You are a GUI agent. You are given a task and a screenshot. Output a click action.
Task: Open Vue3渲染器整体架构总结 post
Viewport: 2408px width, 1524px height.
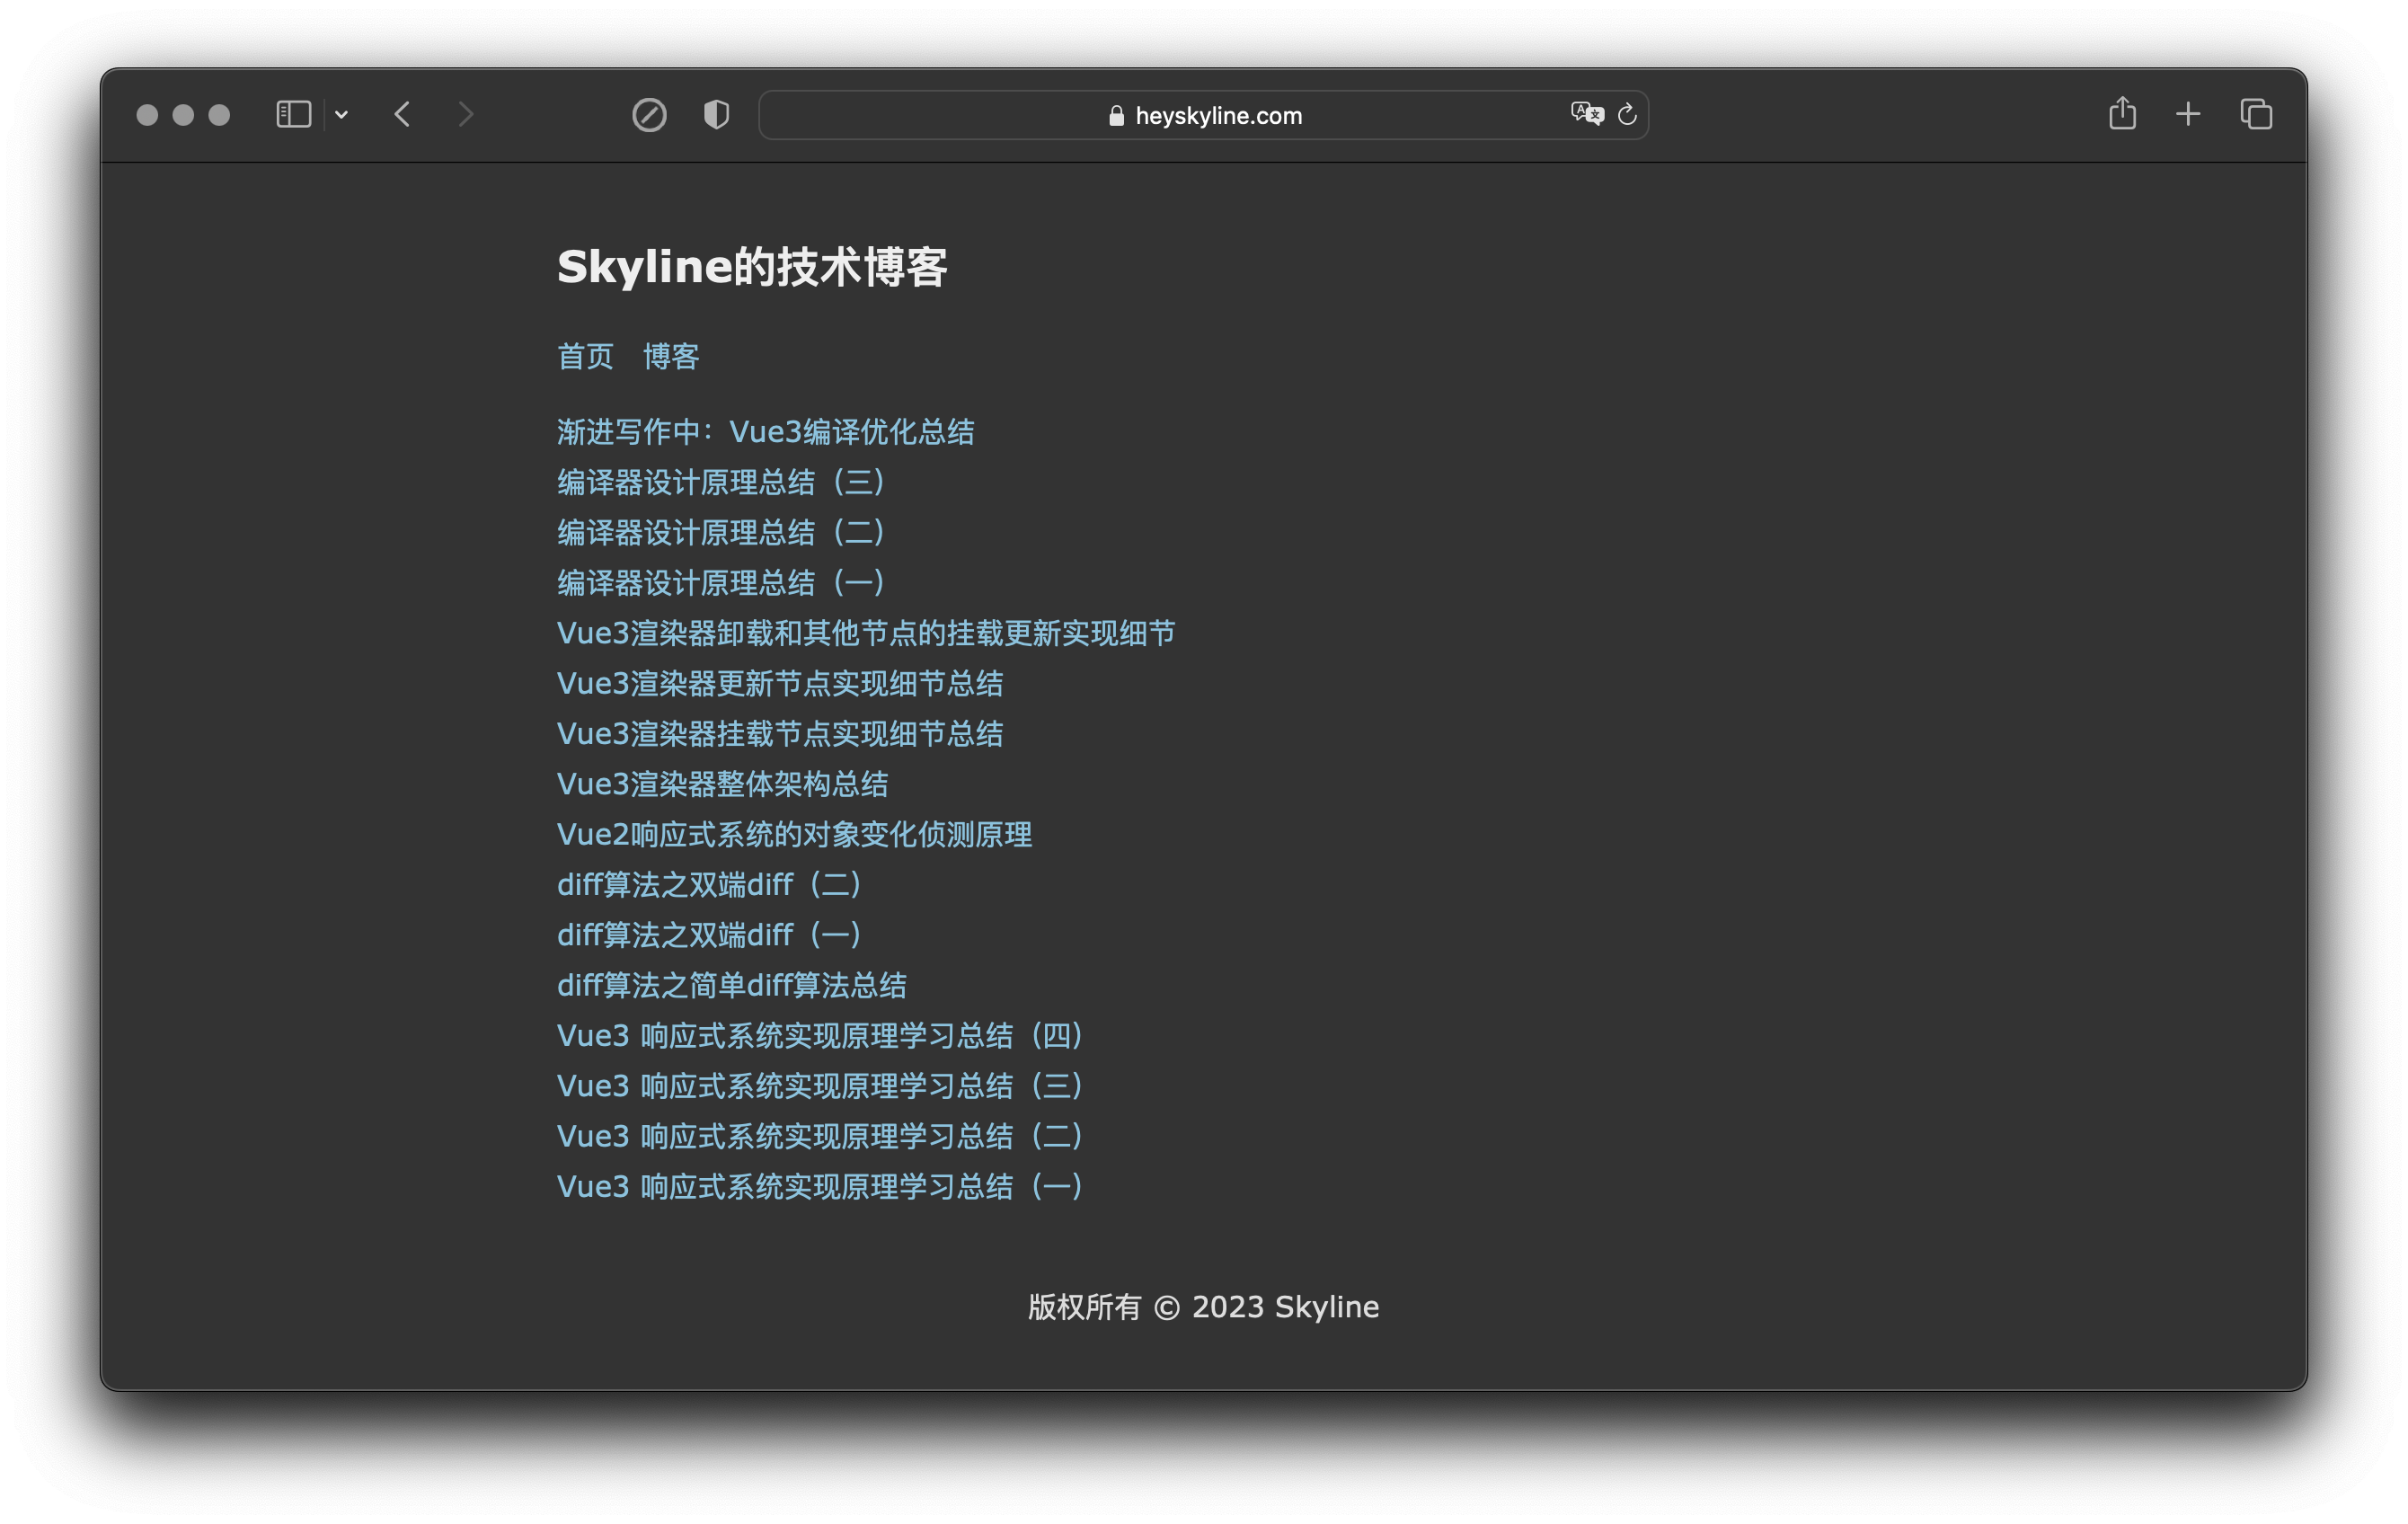click(x=723, y=784)
